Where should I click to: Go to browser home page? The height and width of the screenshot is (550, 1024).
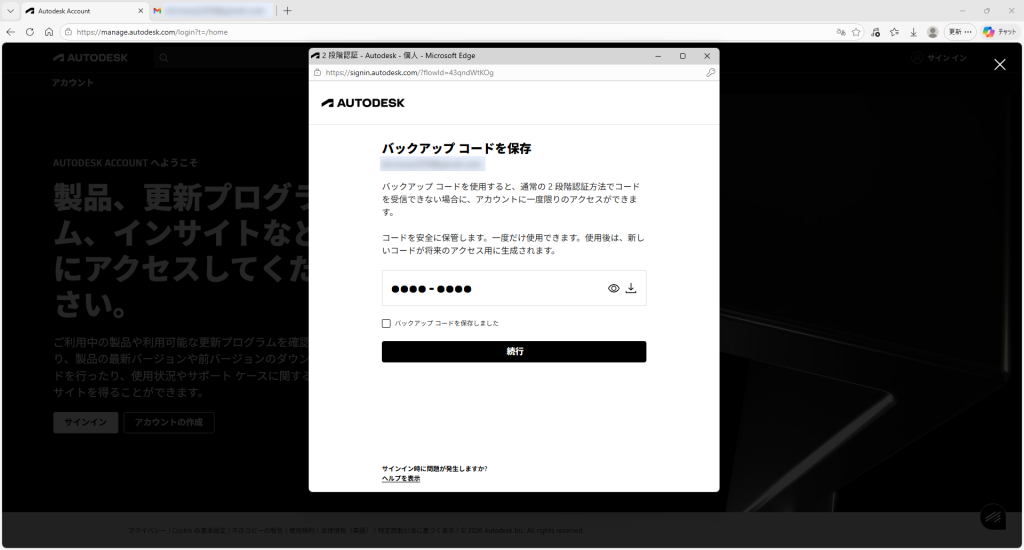(x=48, y=32)
